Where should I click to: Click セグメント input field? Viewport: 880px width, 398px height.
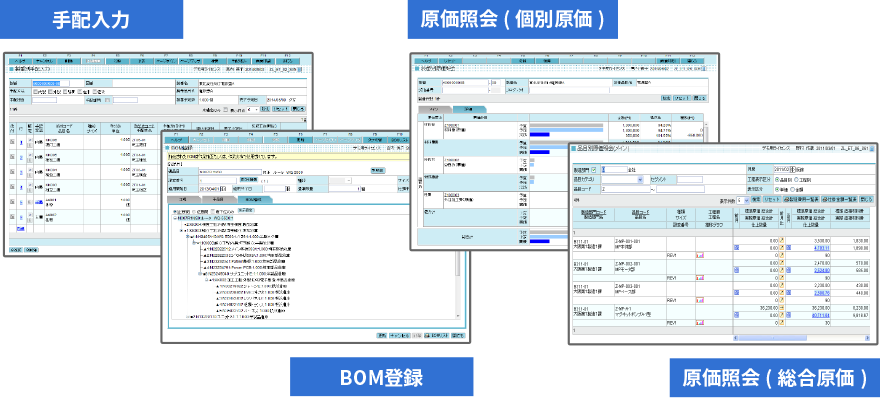coord(690,180)
